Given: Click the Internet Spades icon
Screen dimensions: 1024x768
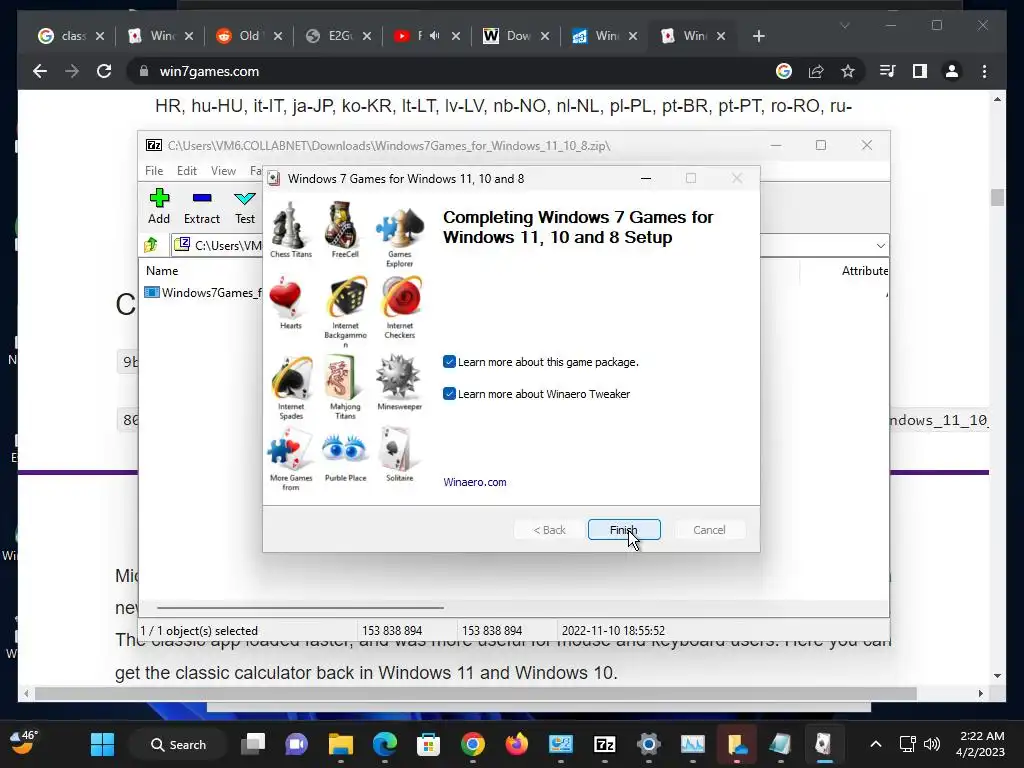Looking at the screenshot, I should 291,378.
